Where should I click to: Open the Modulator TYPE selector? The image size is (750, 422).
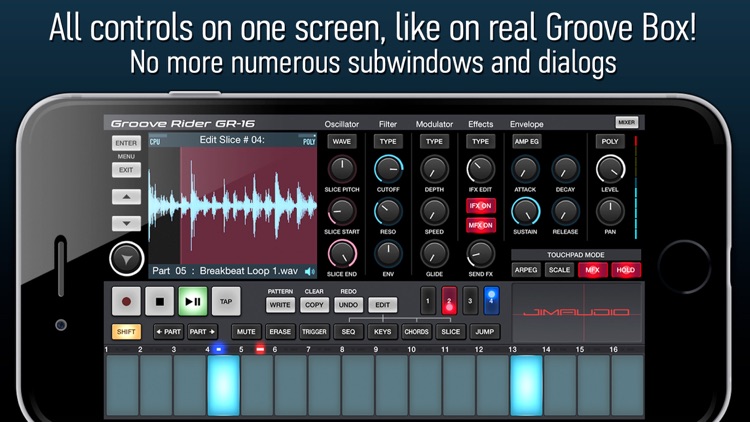pos(434,142)
